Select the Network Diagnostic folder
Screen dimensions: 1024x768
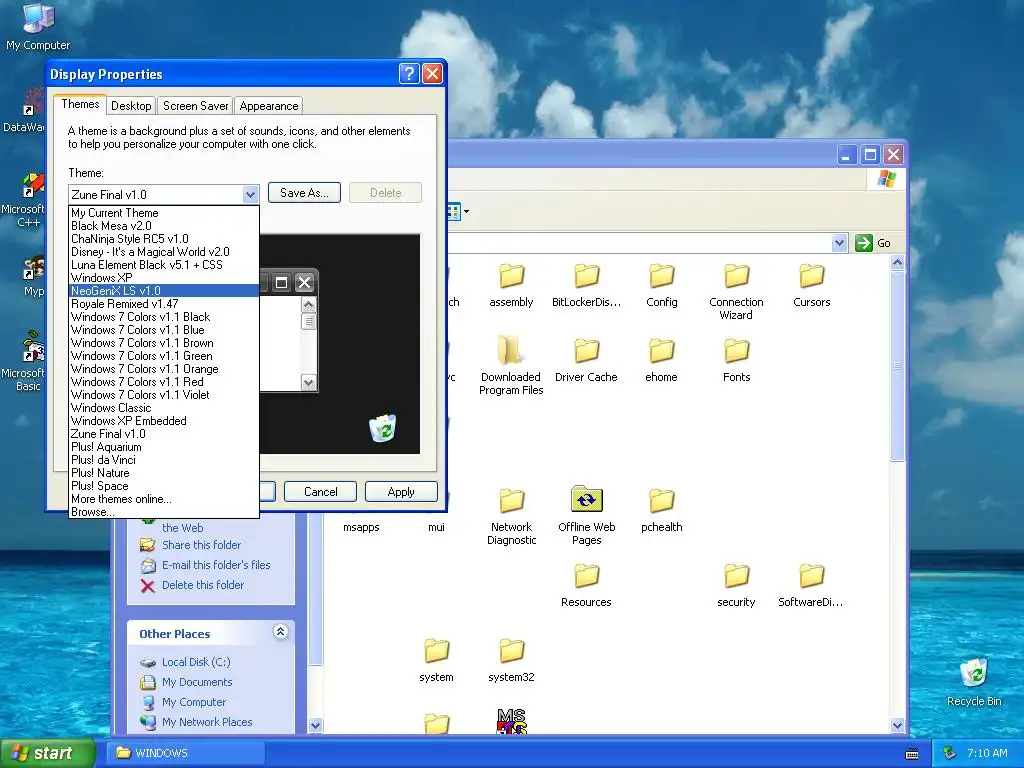[x=511, y=517]
